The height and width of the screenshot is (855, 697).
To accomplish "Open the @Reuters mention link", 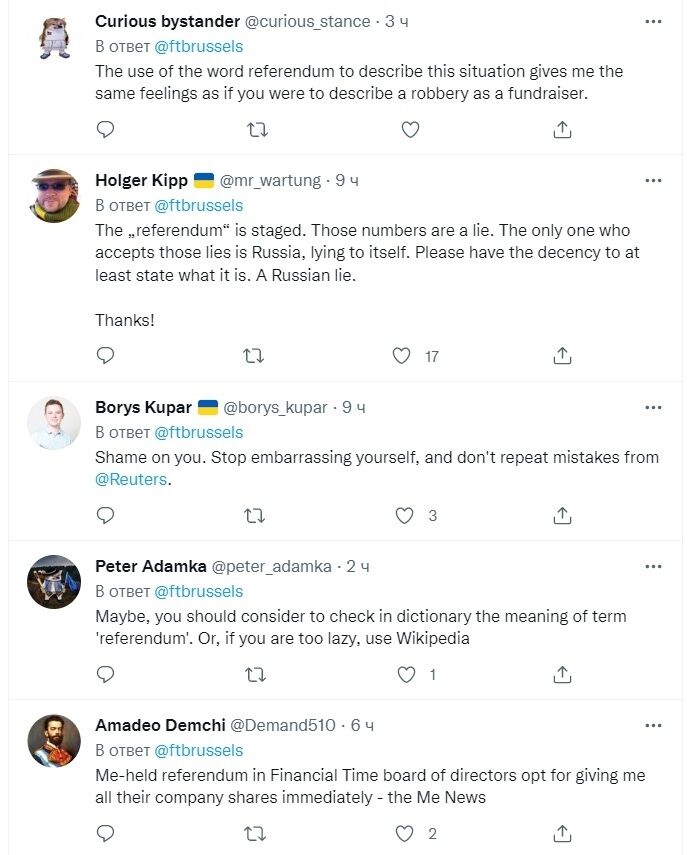I will (132, 479).
